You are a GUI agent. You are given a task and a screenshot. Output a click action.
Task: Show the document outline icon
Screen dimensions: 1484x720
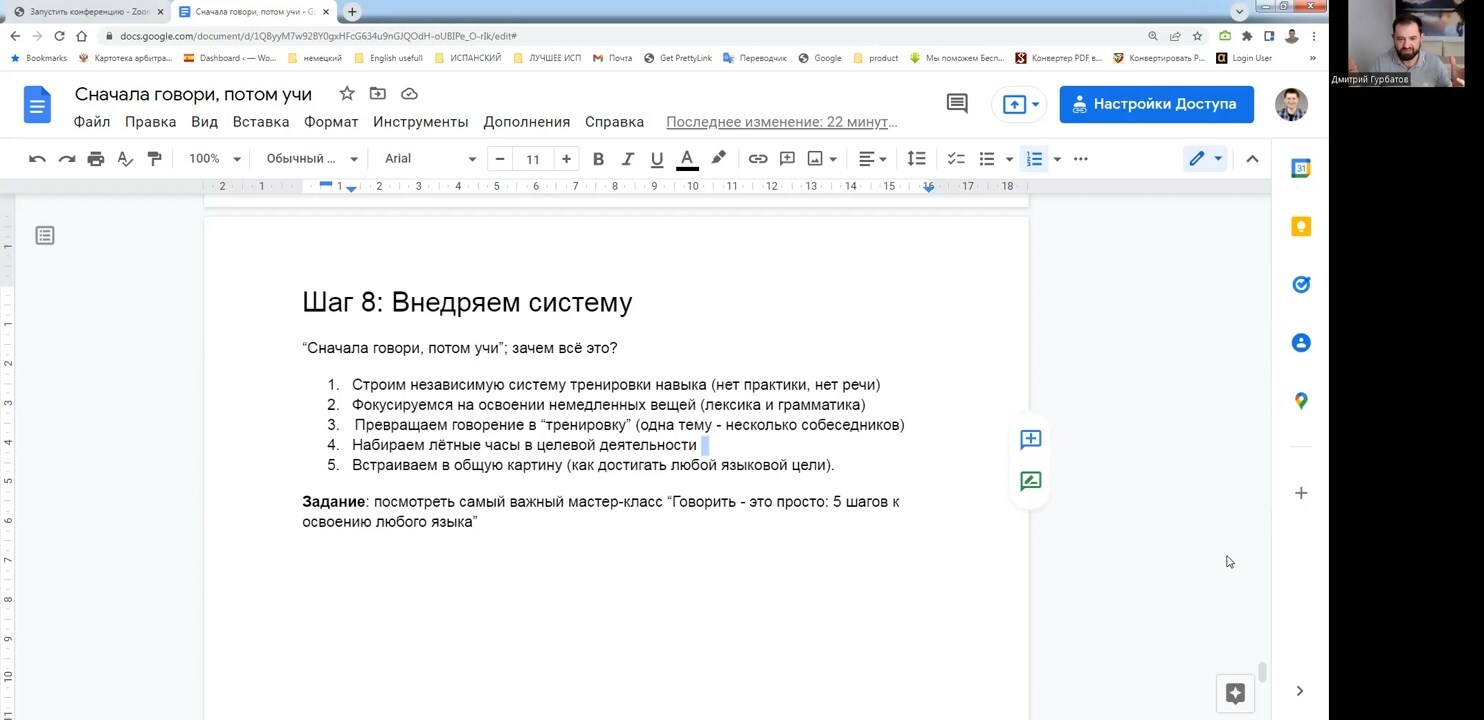[x=45, y=236]
